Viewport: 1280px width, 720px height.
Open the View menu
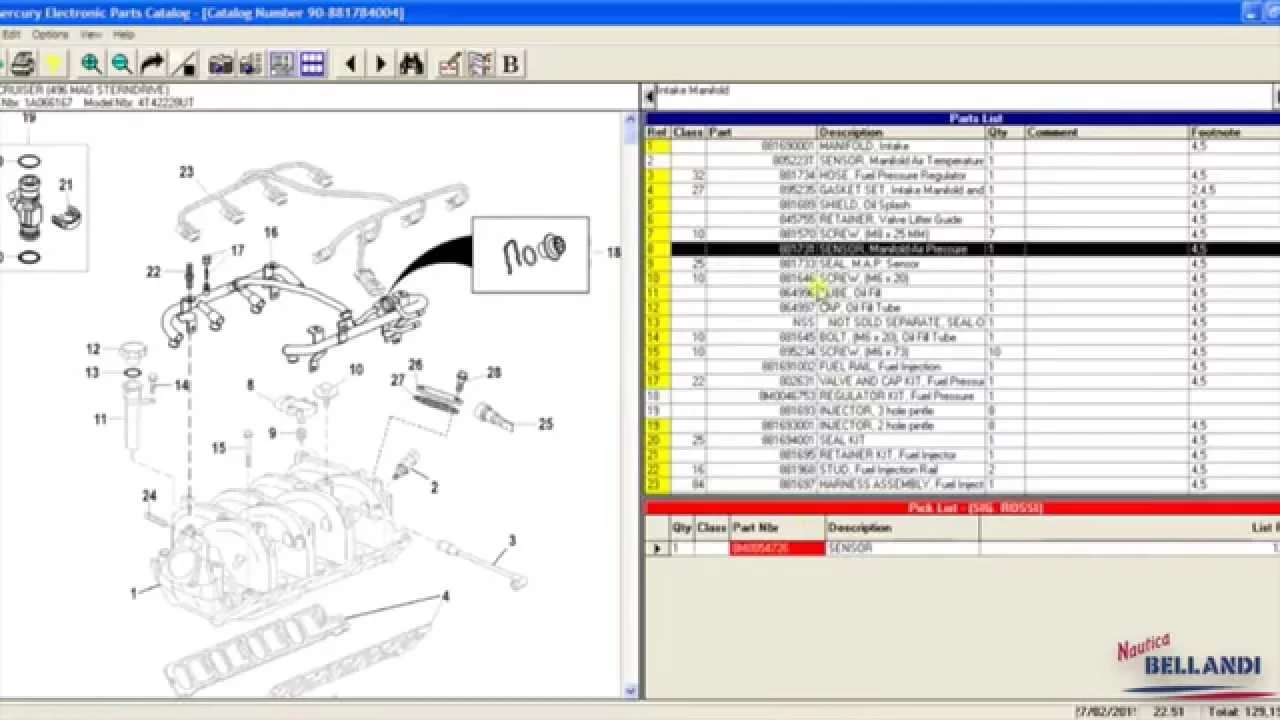(x=90, y=34)
